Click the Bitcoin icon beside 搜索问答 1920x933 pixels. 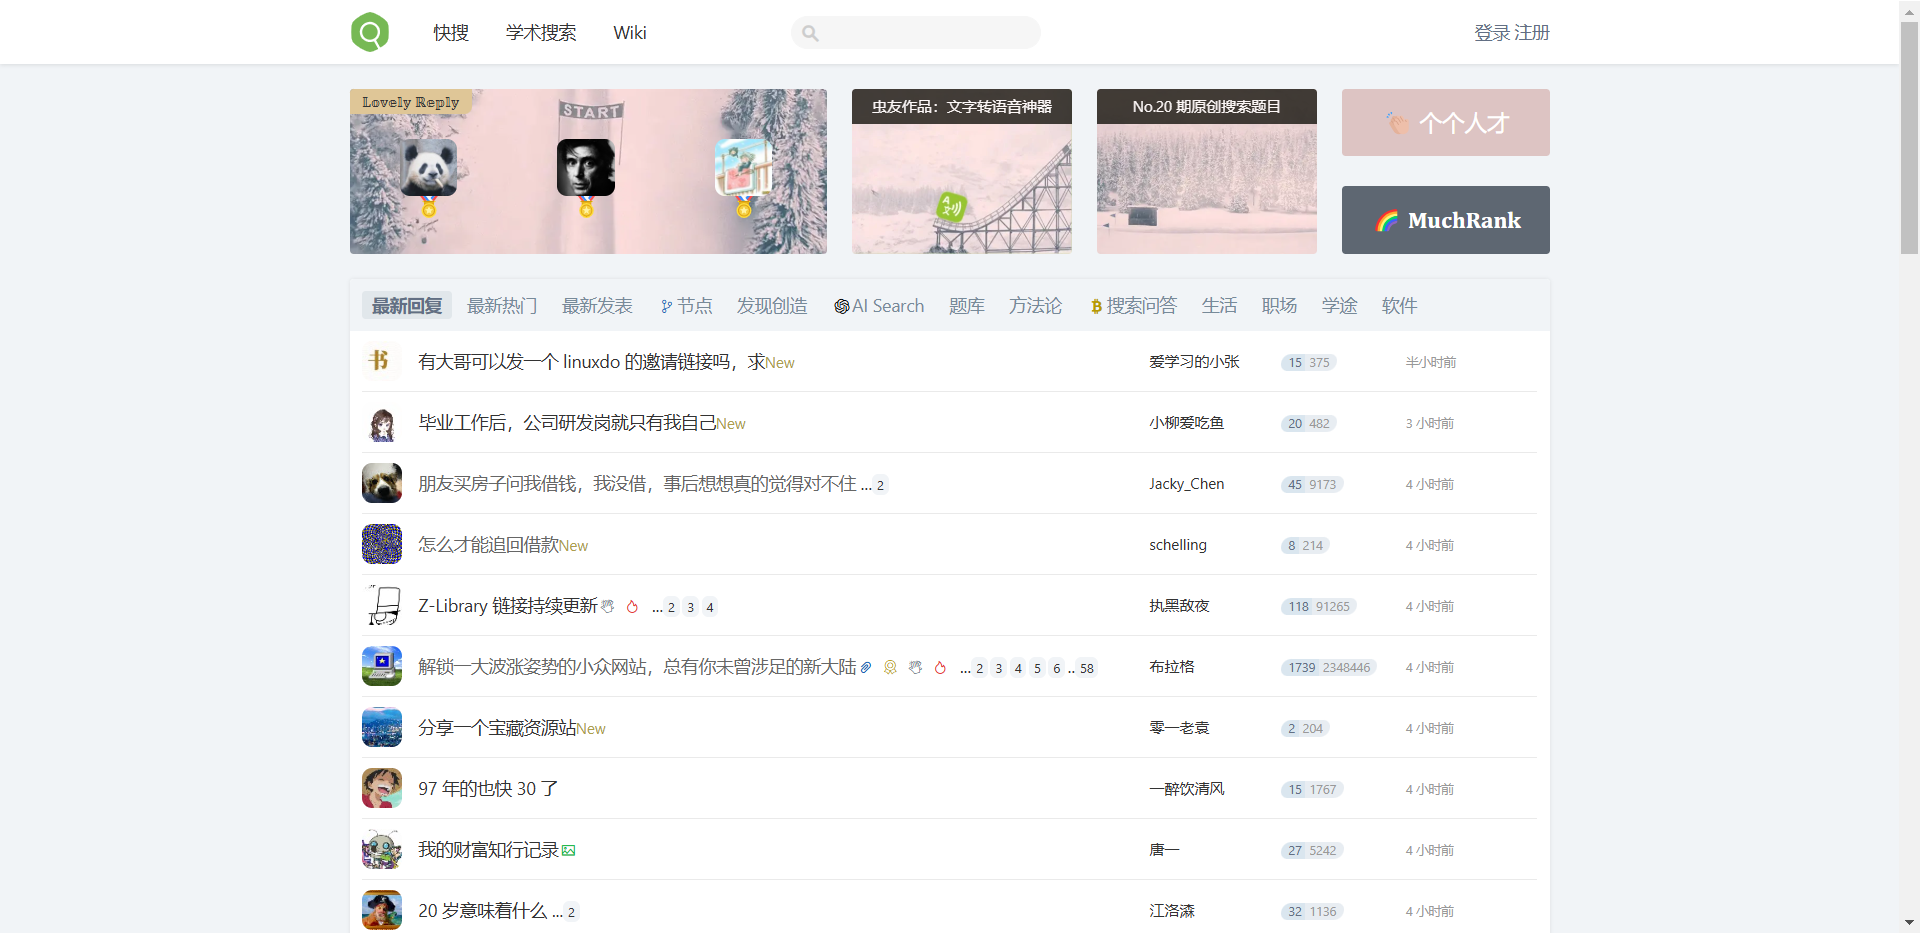[1094, 306]
